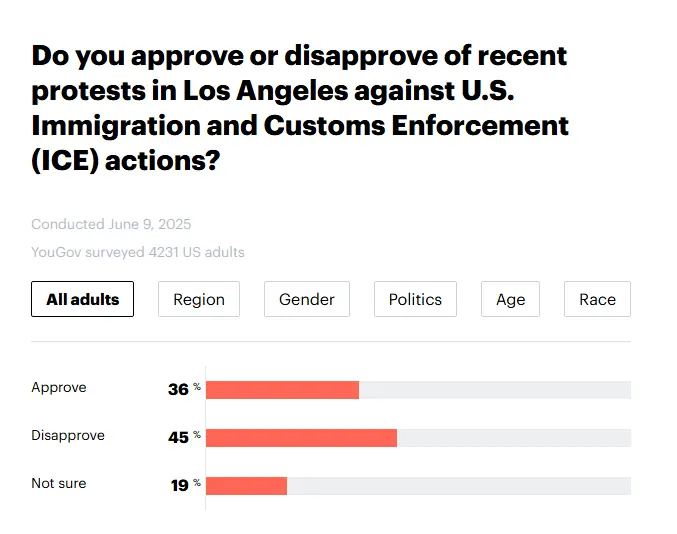Click the gray remainder of Not sure bar
This screenshot has width=677, height=534.
pyautogui.click(x=458, y=486)
